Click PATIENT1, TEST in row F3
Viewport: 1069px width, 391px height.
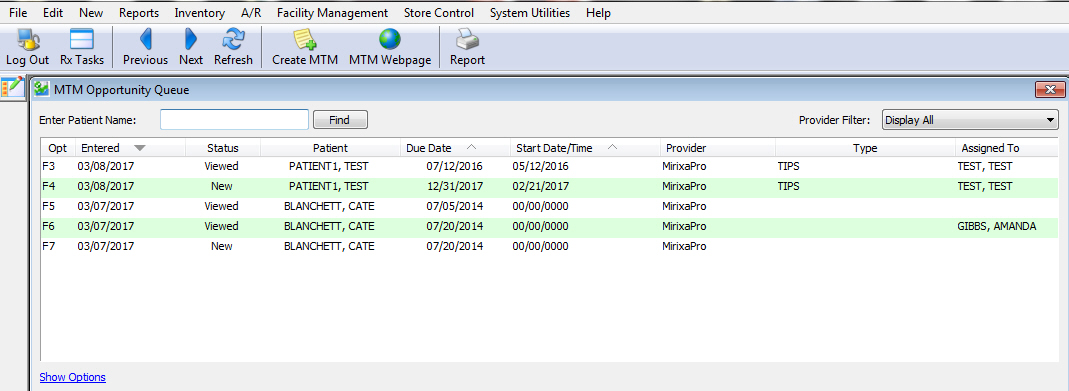(x=329, y=166)
